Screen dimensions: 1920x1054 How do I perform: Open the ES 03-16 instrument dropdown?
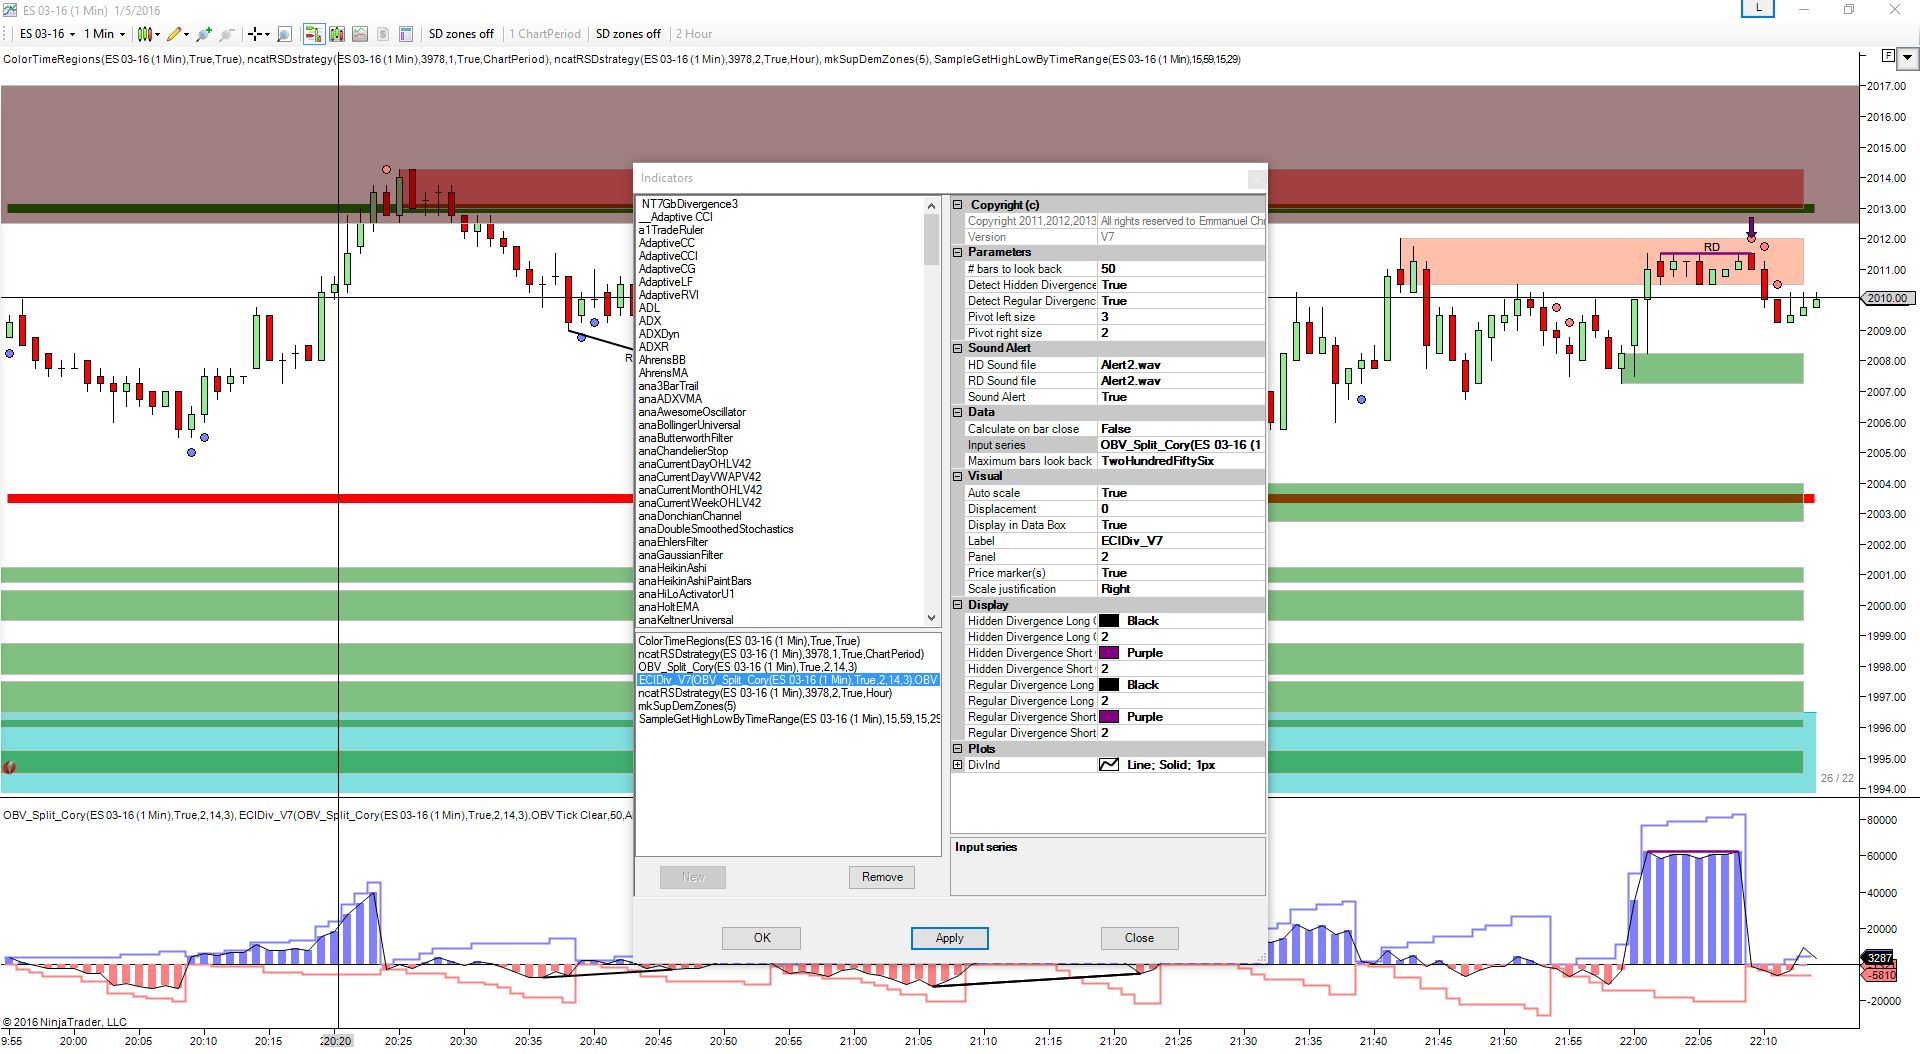point(47,34)
